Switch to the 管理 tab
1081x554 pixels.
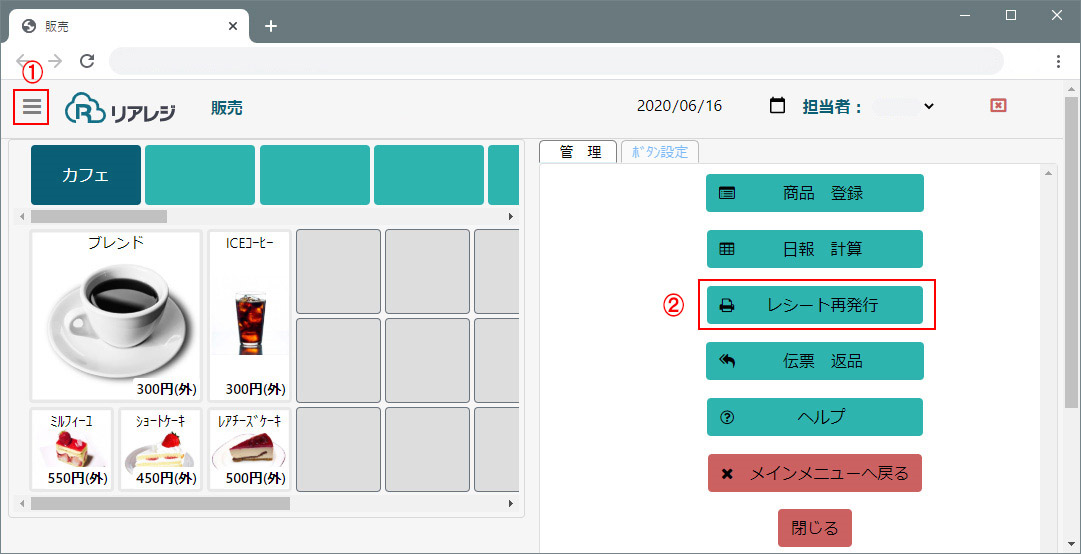pyautogui.click(x=580, y=152)
